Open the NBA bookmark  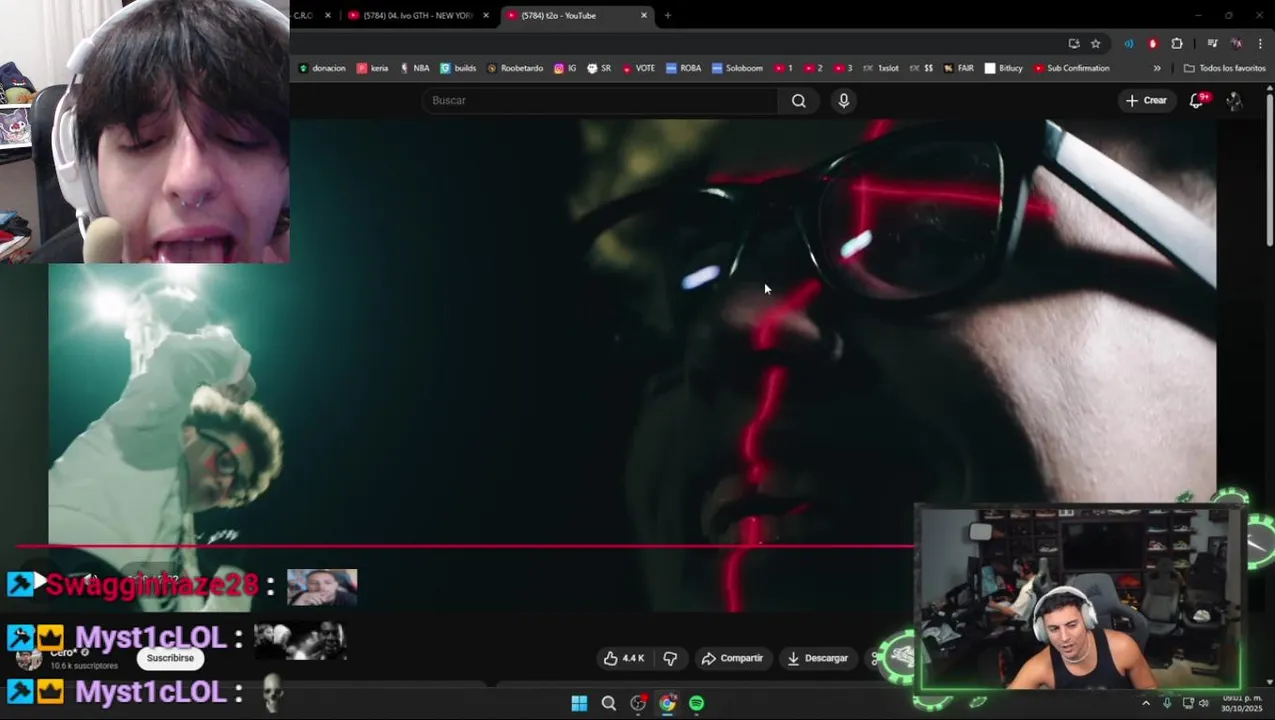[x=414, y=68]
